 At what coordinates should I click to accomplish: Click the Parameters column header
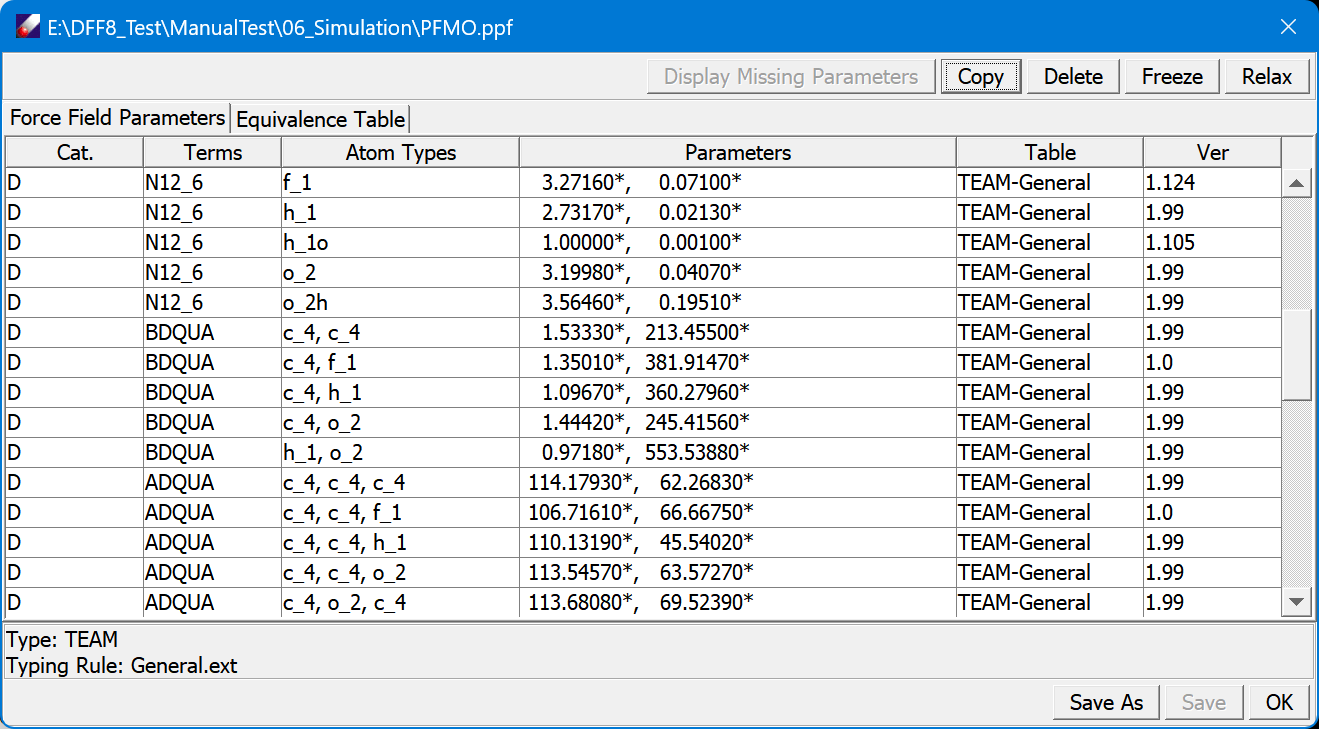[736, 152]
